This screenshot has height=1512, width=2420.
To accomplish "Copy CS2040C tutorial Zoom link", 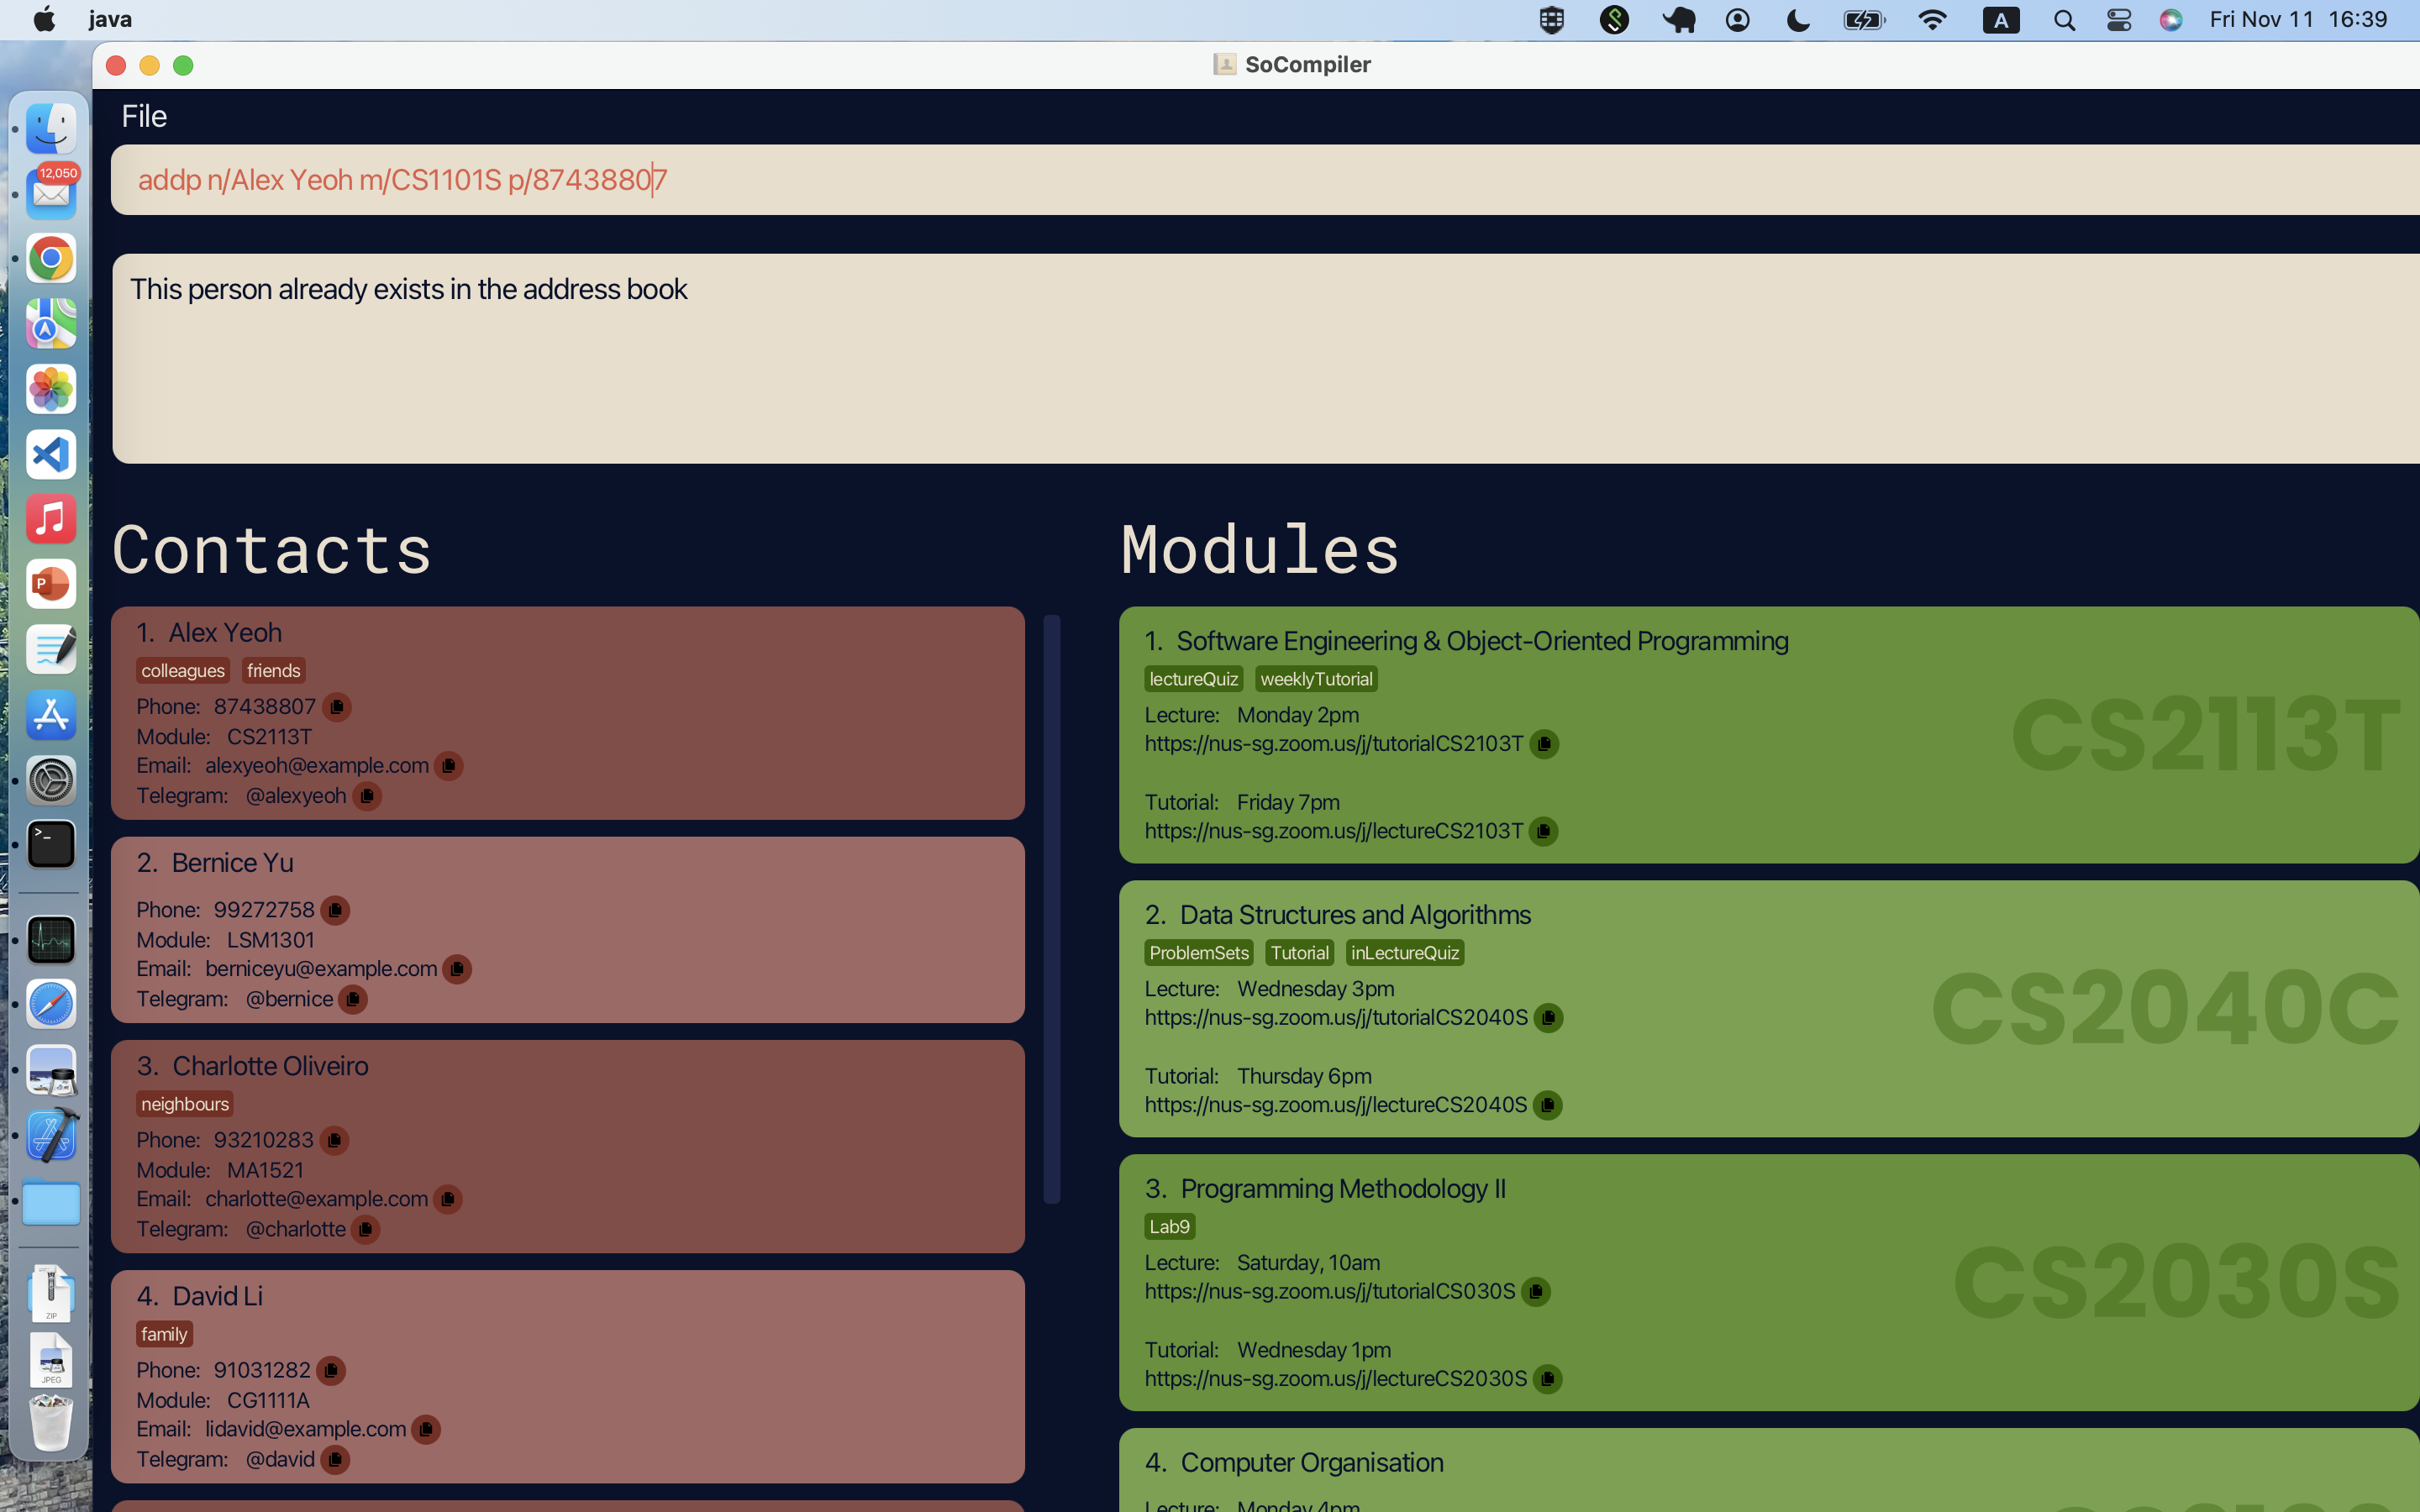I will (1547, 1105).
